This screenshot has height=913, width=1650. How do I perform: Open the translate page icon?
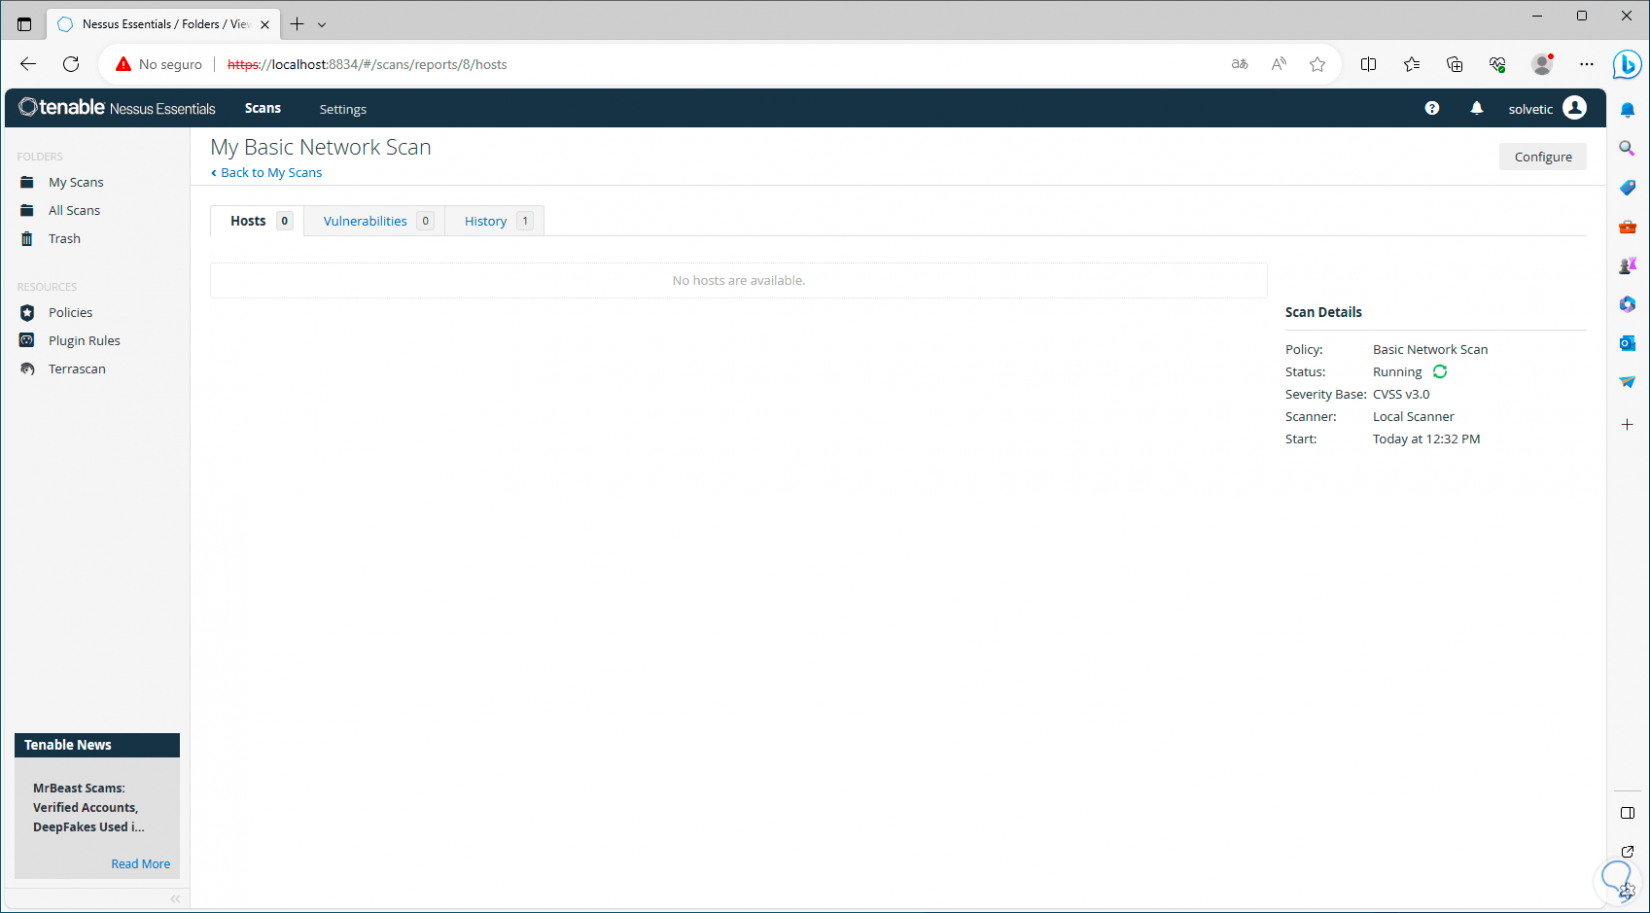(x=1240, y=64)
